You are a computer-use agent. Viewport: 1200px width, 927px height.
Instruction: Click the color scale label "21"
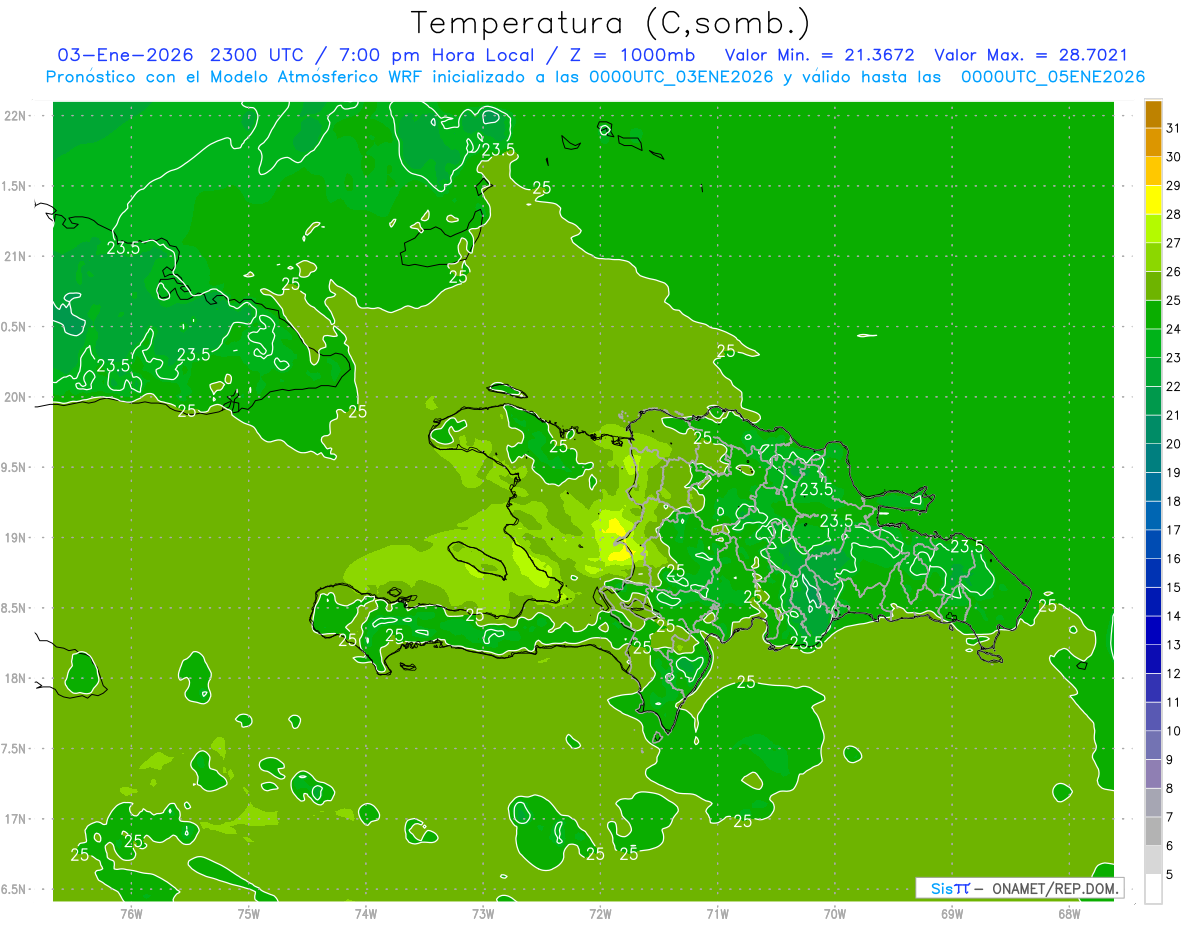point(1174,415)
